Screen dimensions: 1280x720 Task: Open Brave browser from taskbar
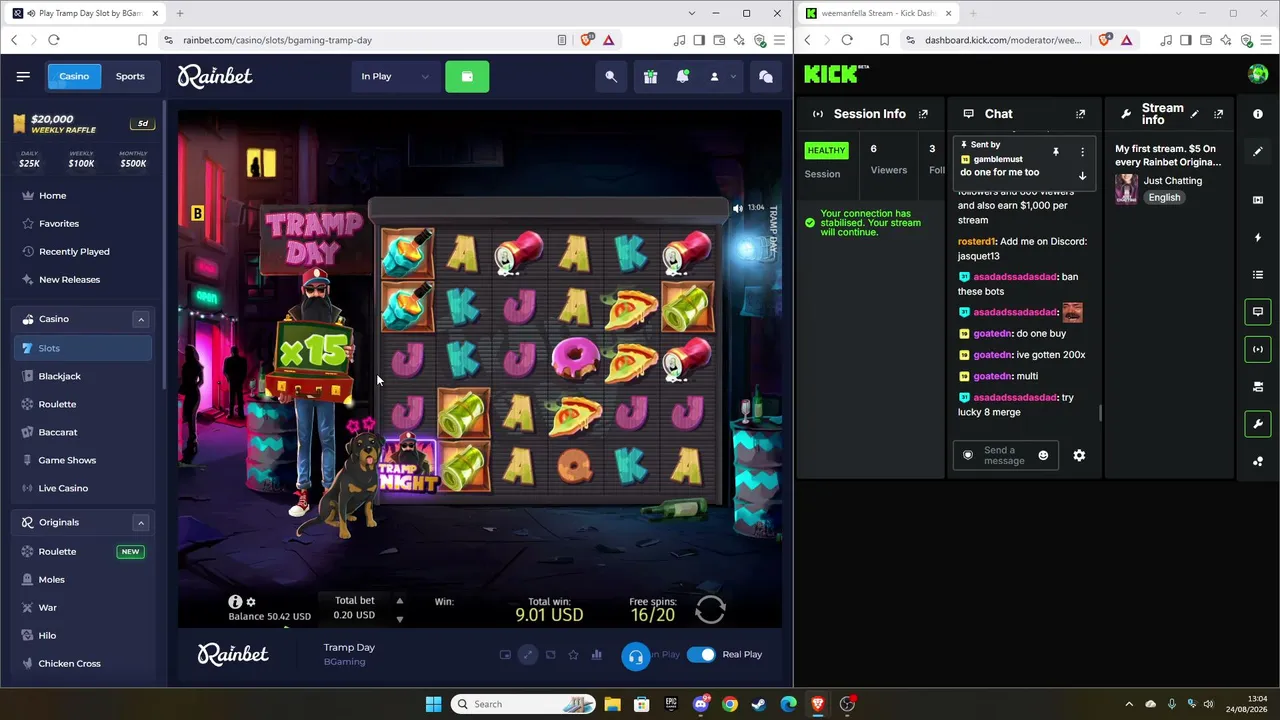[x=817, y=704]
